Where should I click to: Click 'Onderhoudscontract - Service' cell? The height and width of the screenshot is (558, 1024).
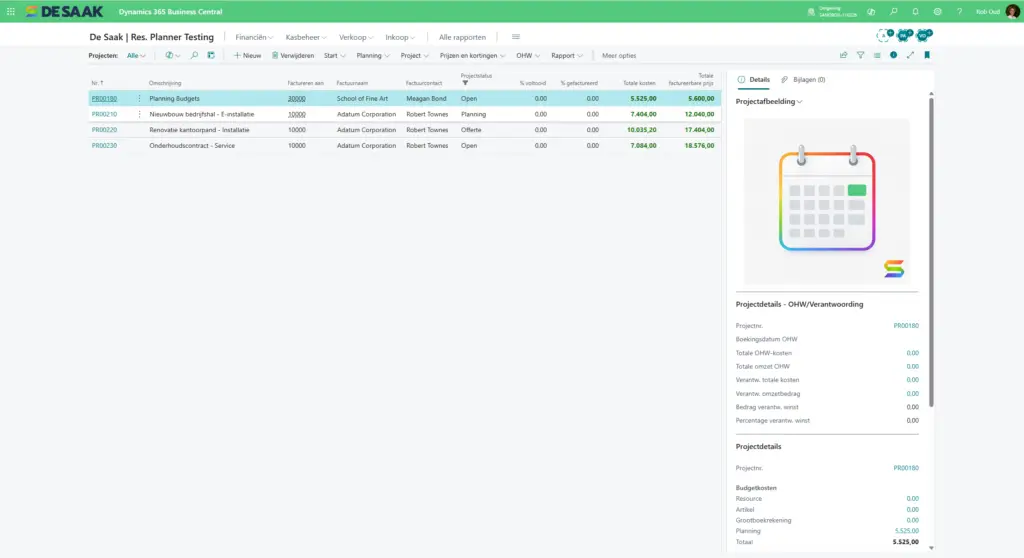192,146
